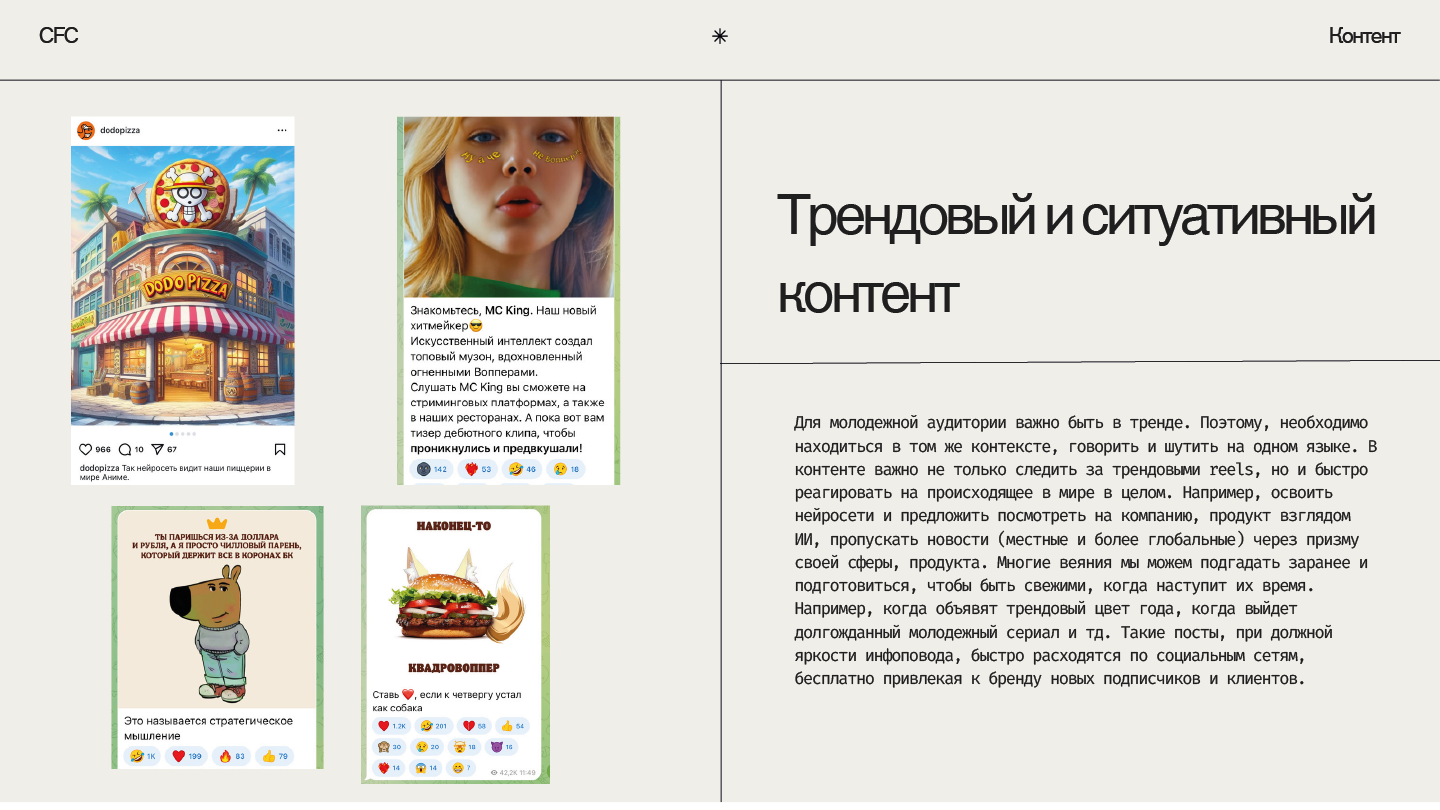Viewport: 1440px width, 810px height.
Task: Open the three-dot menu on dodopizza post
Action: pyautogui.click(x=282, y=130)
